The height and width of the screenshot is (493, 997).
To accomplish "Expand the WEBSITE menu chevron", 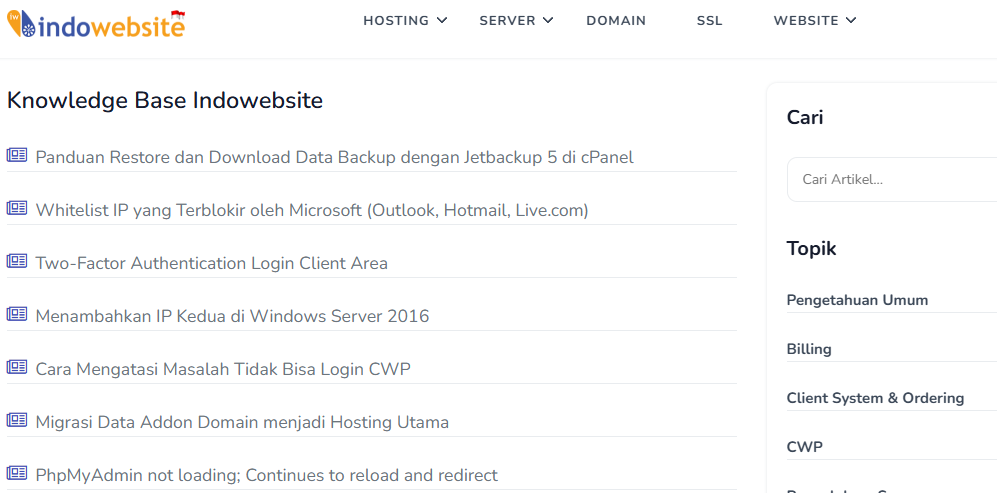I will tap(851, 20).
